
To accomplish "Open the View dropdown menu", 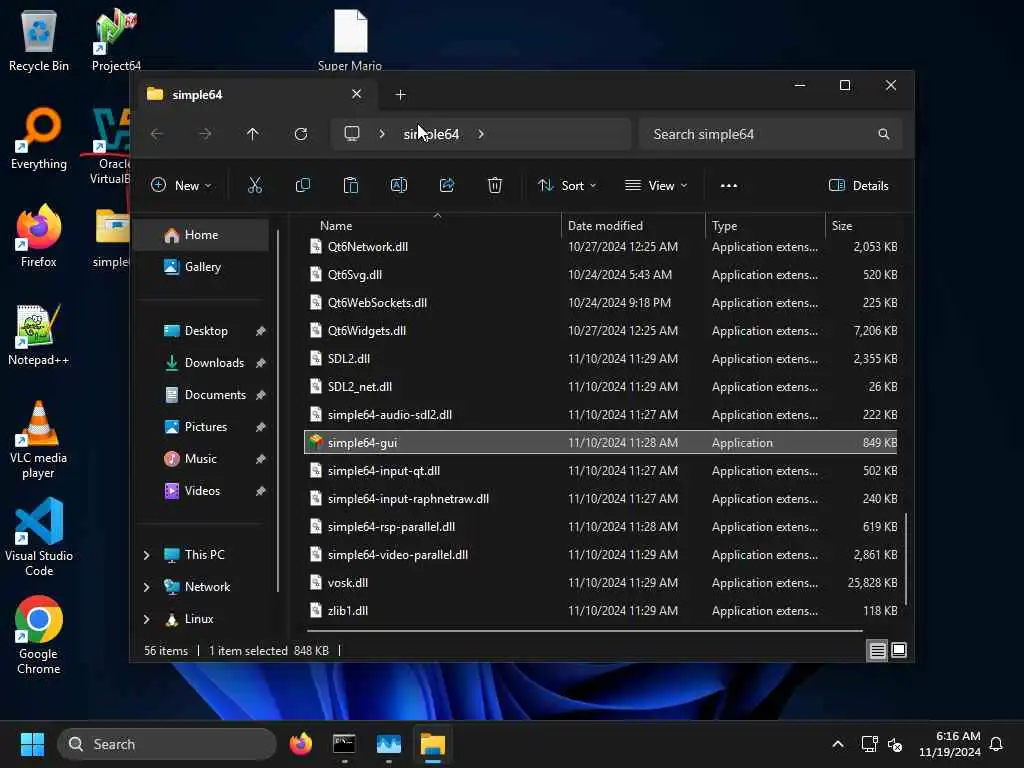I will click(x=656, y=185).
